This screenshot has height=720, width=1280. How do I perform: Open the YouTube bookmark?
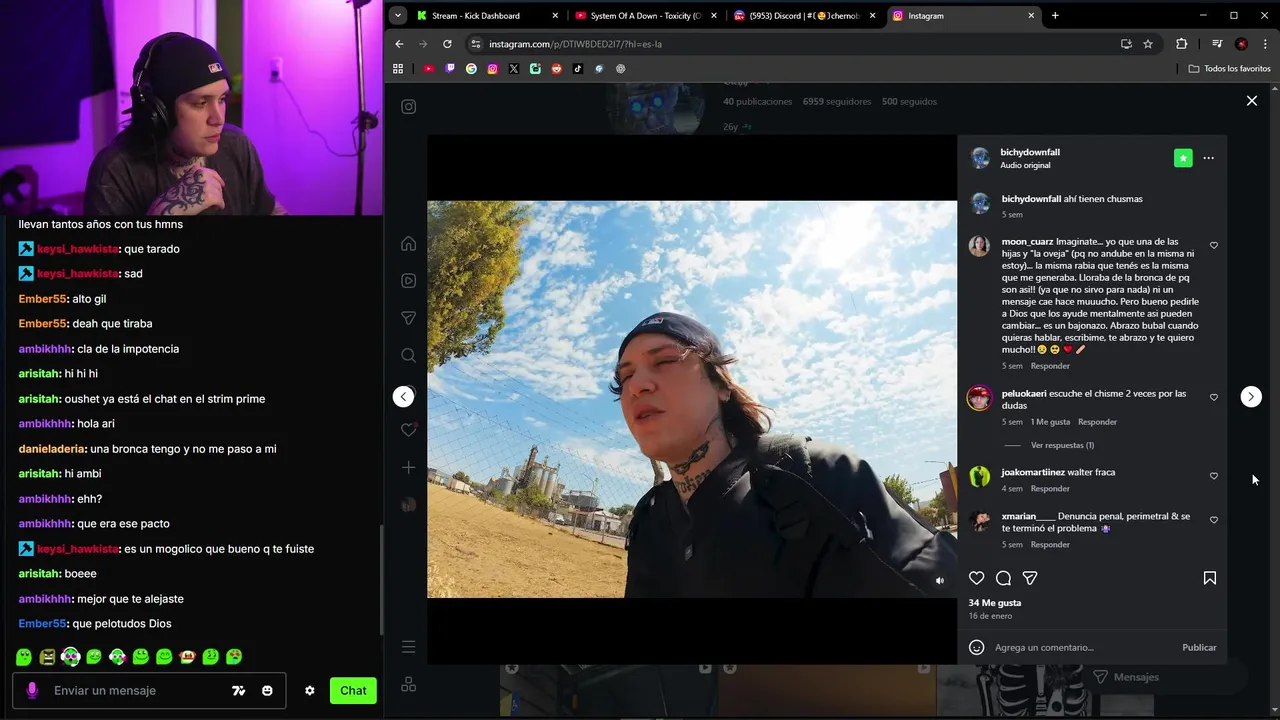(429, 69)
